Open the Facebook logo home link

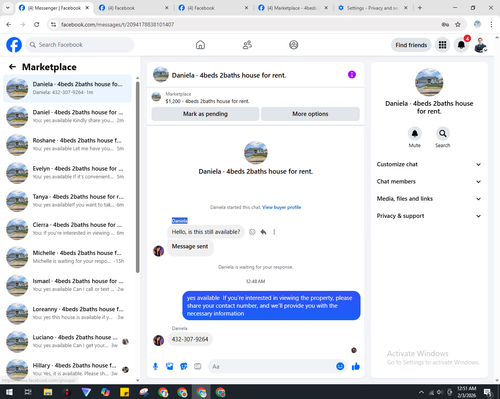point(14,45)
